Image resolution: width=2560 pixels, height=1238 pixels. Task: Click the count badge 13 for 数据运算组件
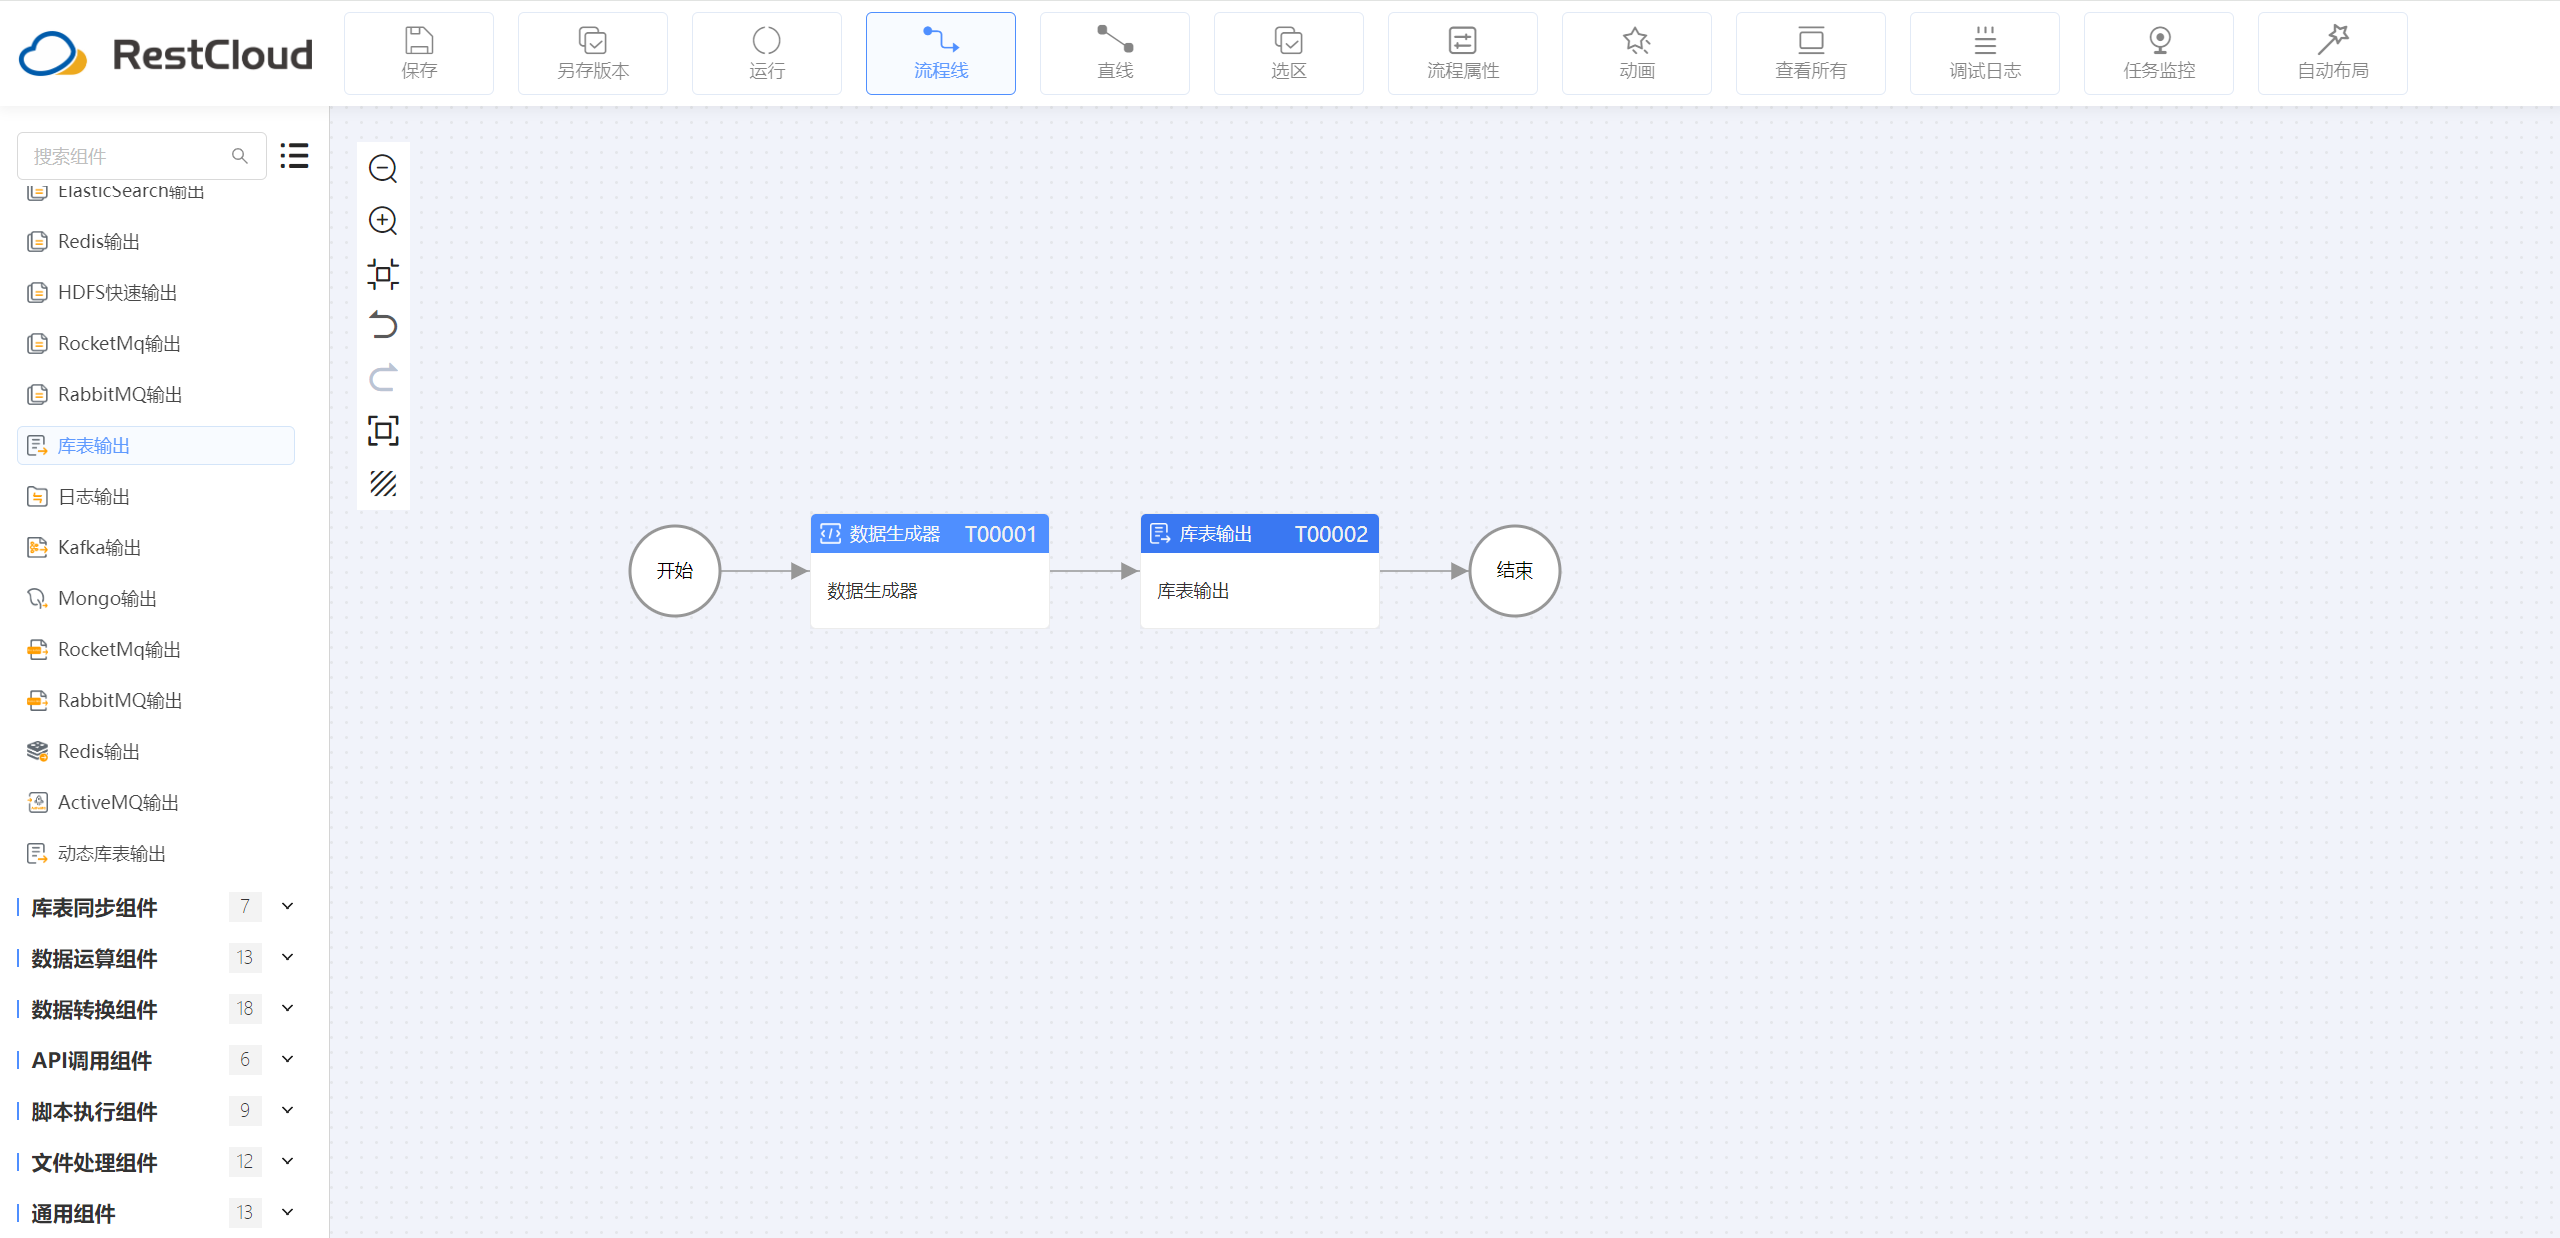(245, 957)
